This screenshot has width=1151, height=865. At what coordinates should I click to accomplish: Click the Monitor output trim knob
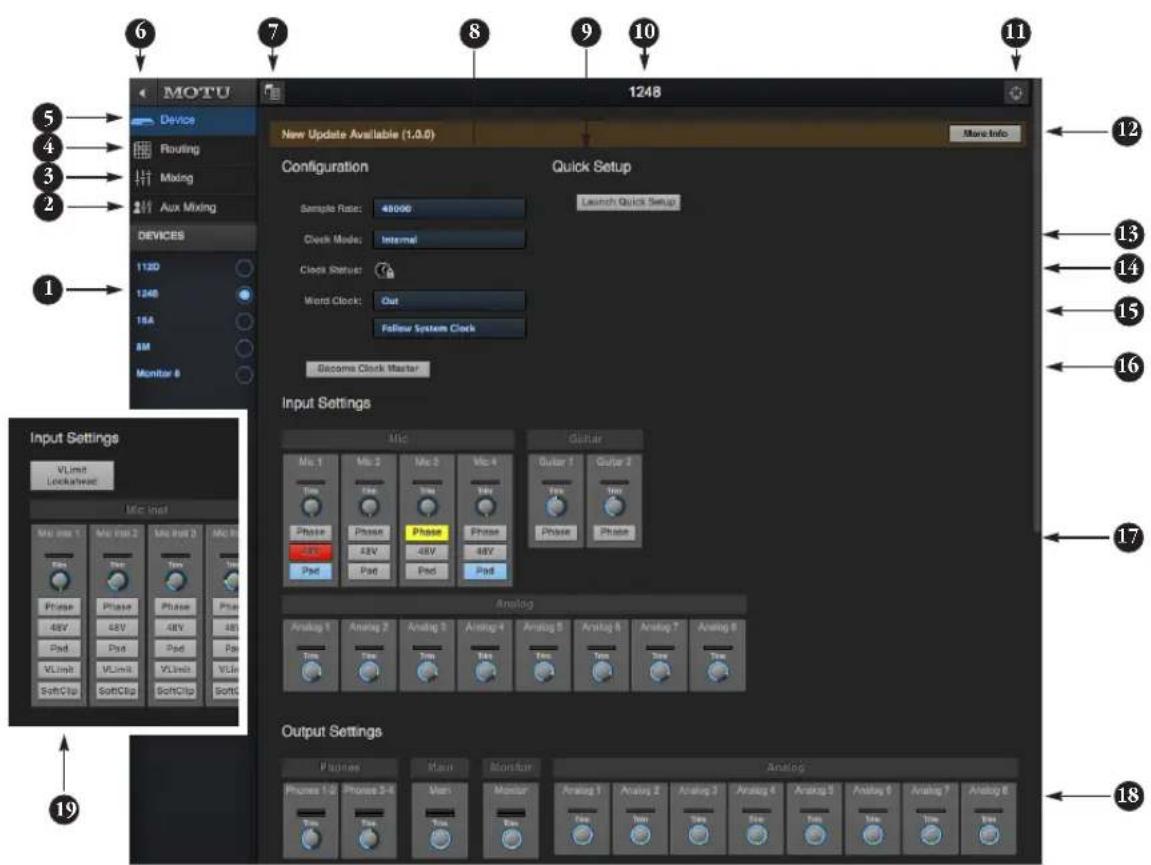[512, 838]
